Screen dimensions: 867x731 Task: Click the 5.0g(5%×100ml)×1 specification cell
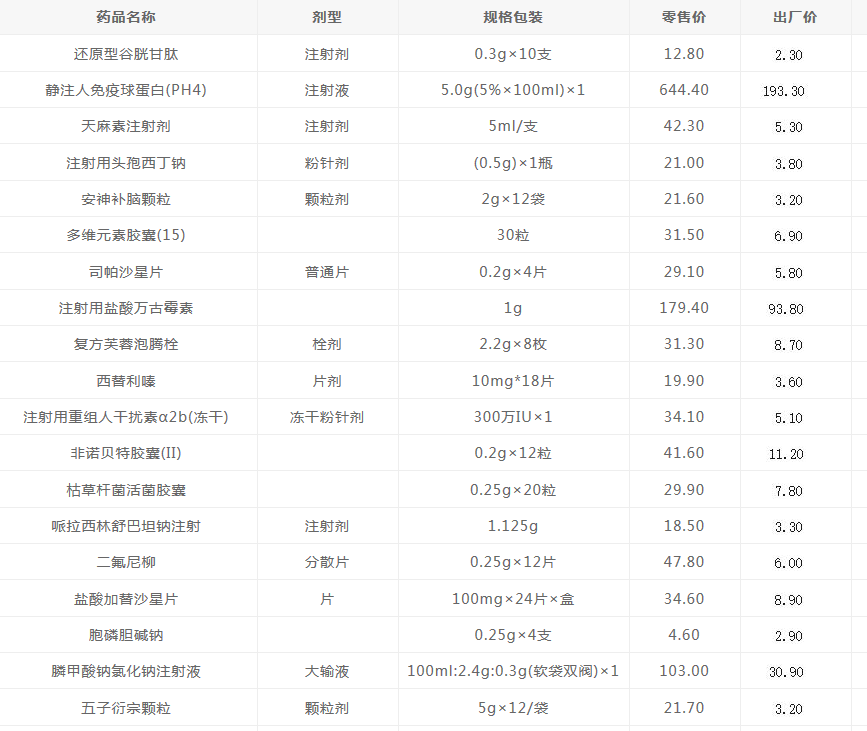pos(513,90)
